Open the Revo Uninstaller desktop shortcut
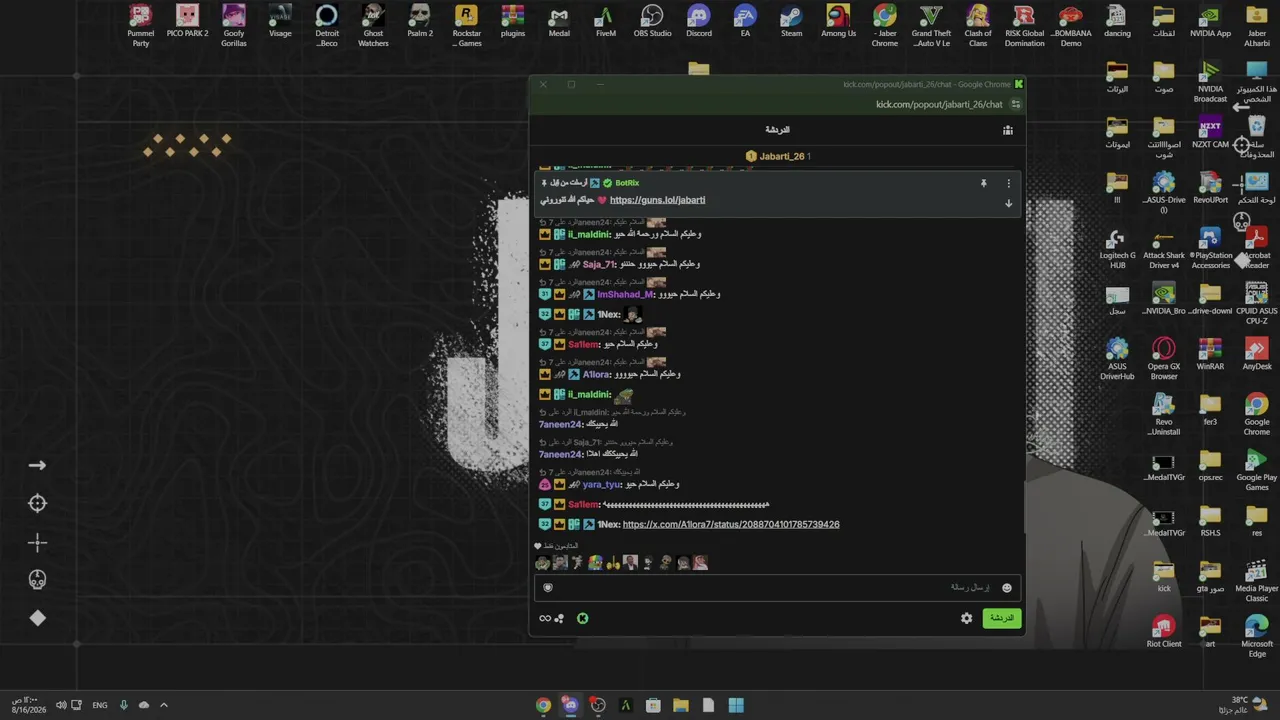 point(1163,415)
